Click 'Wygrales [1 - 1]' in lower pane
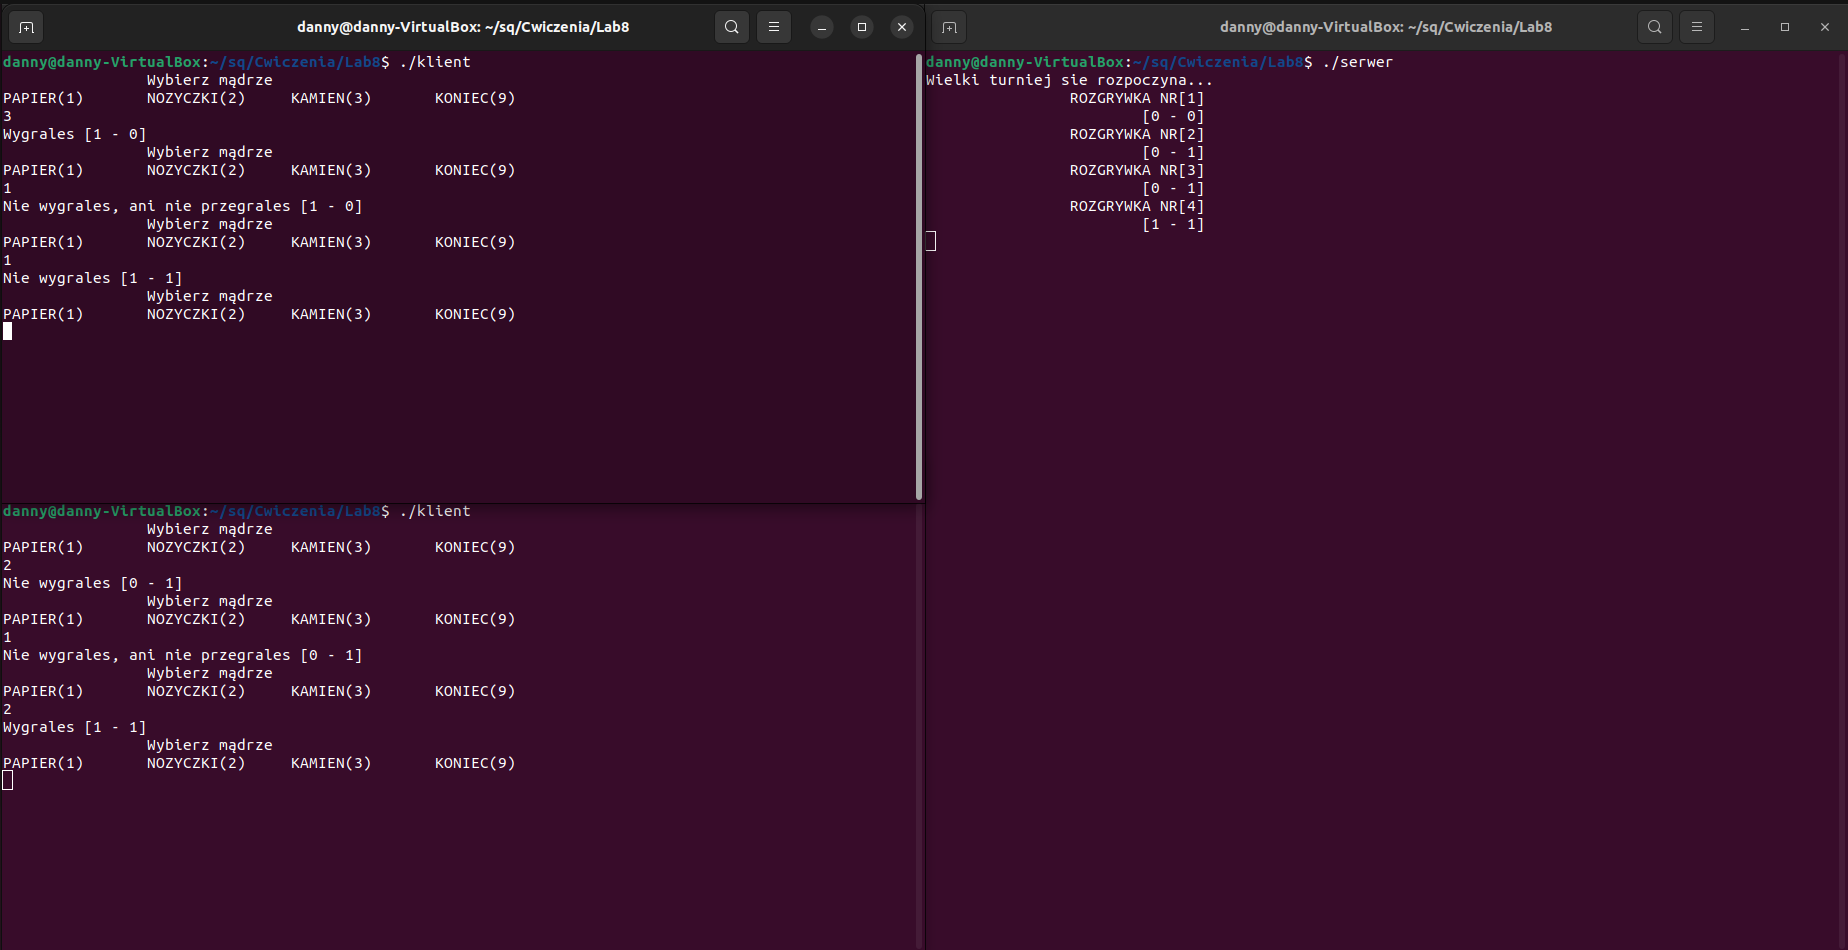 tap(75, 727)
